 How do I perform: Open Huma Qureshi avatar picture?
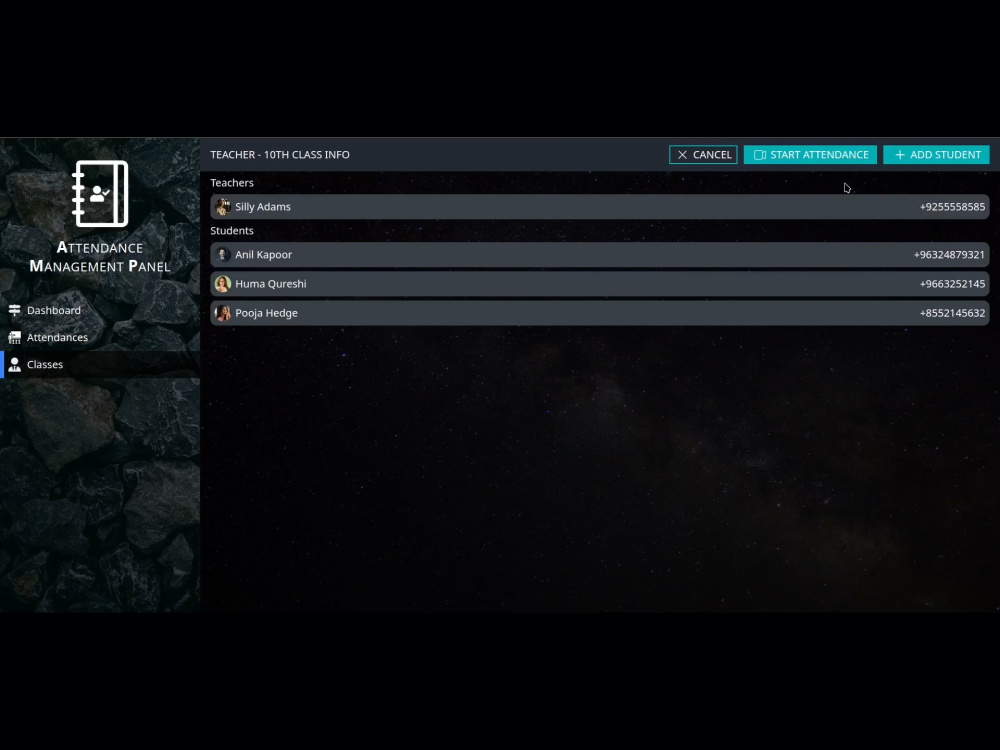tap(223, 284)
